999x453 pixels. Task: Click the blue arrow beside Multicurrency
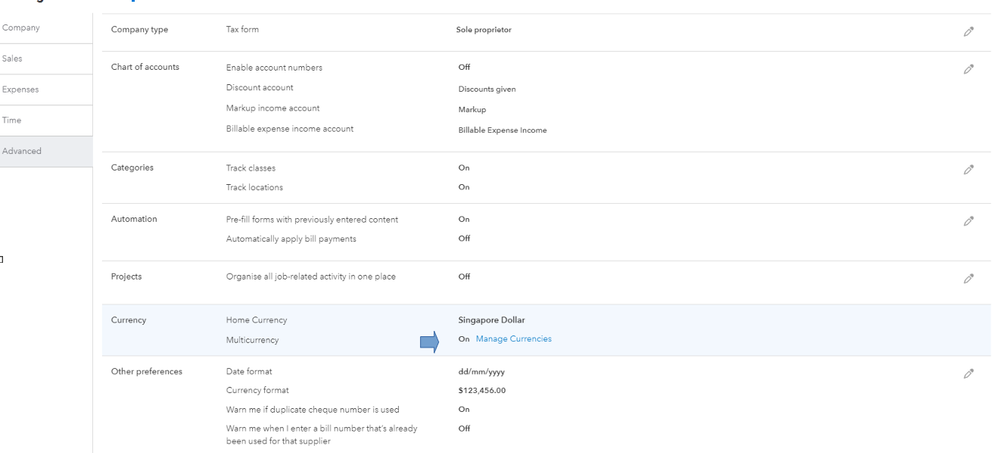coord(429,342)
